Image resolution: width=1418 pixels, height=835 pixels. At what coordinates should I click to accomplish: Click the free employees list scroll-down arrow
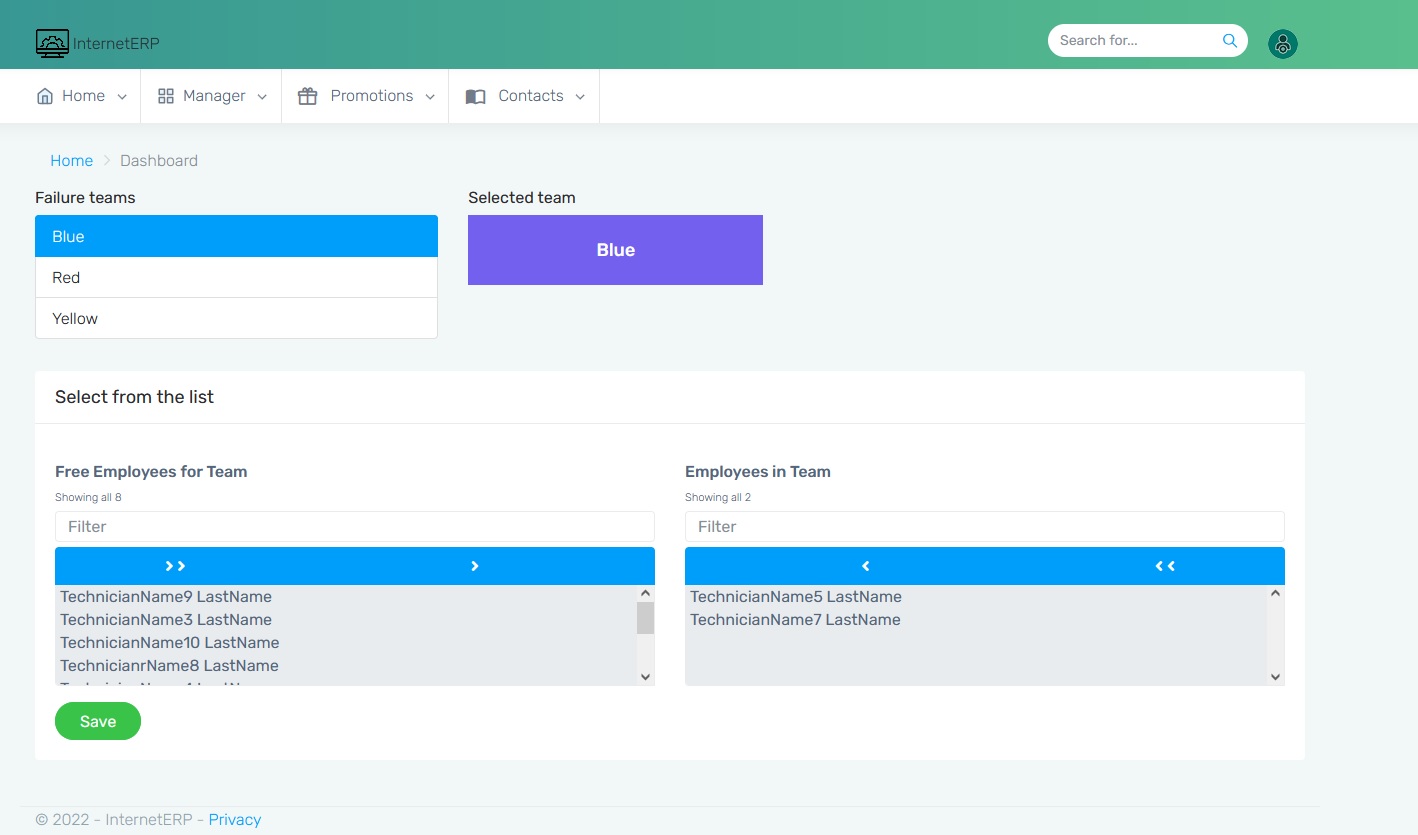(645, 677)
